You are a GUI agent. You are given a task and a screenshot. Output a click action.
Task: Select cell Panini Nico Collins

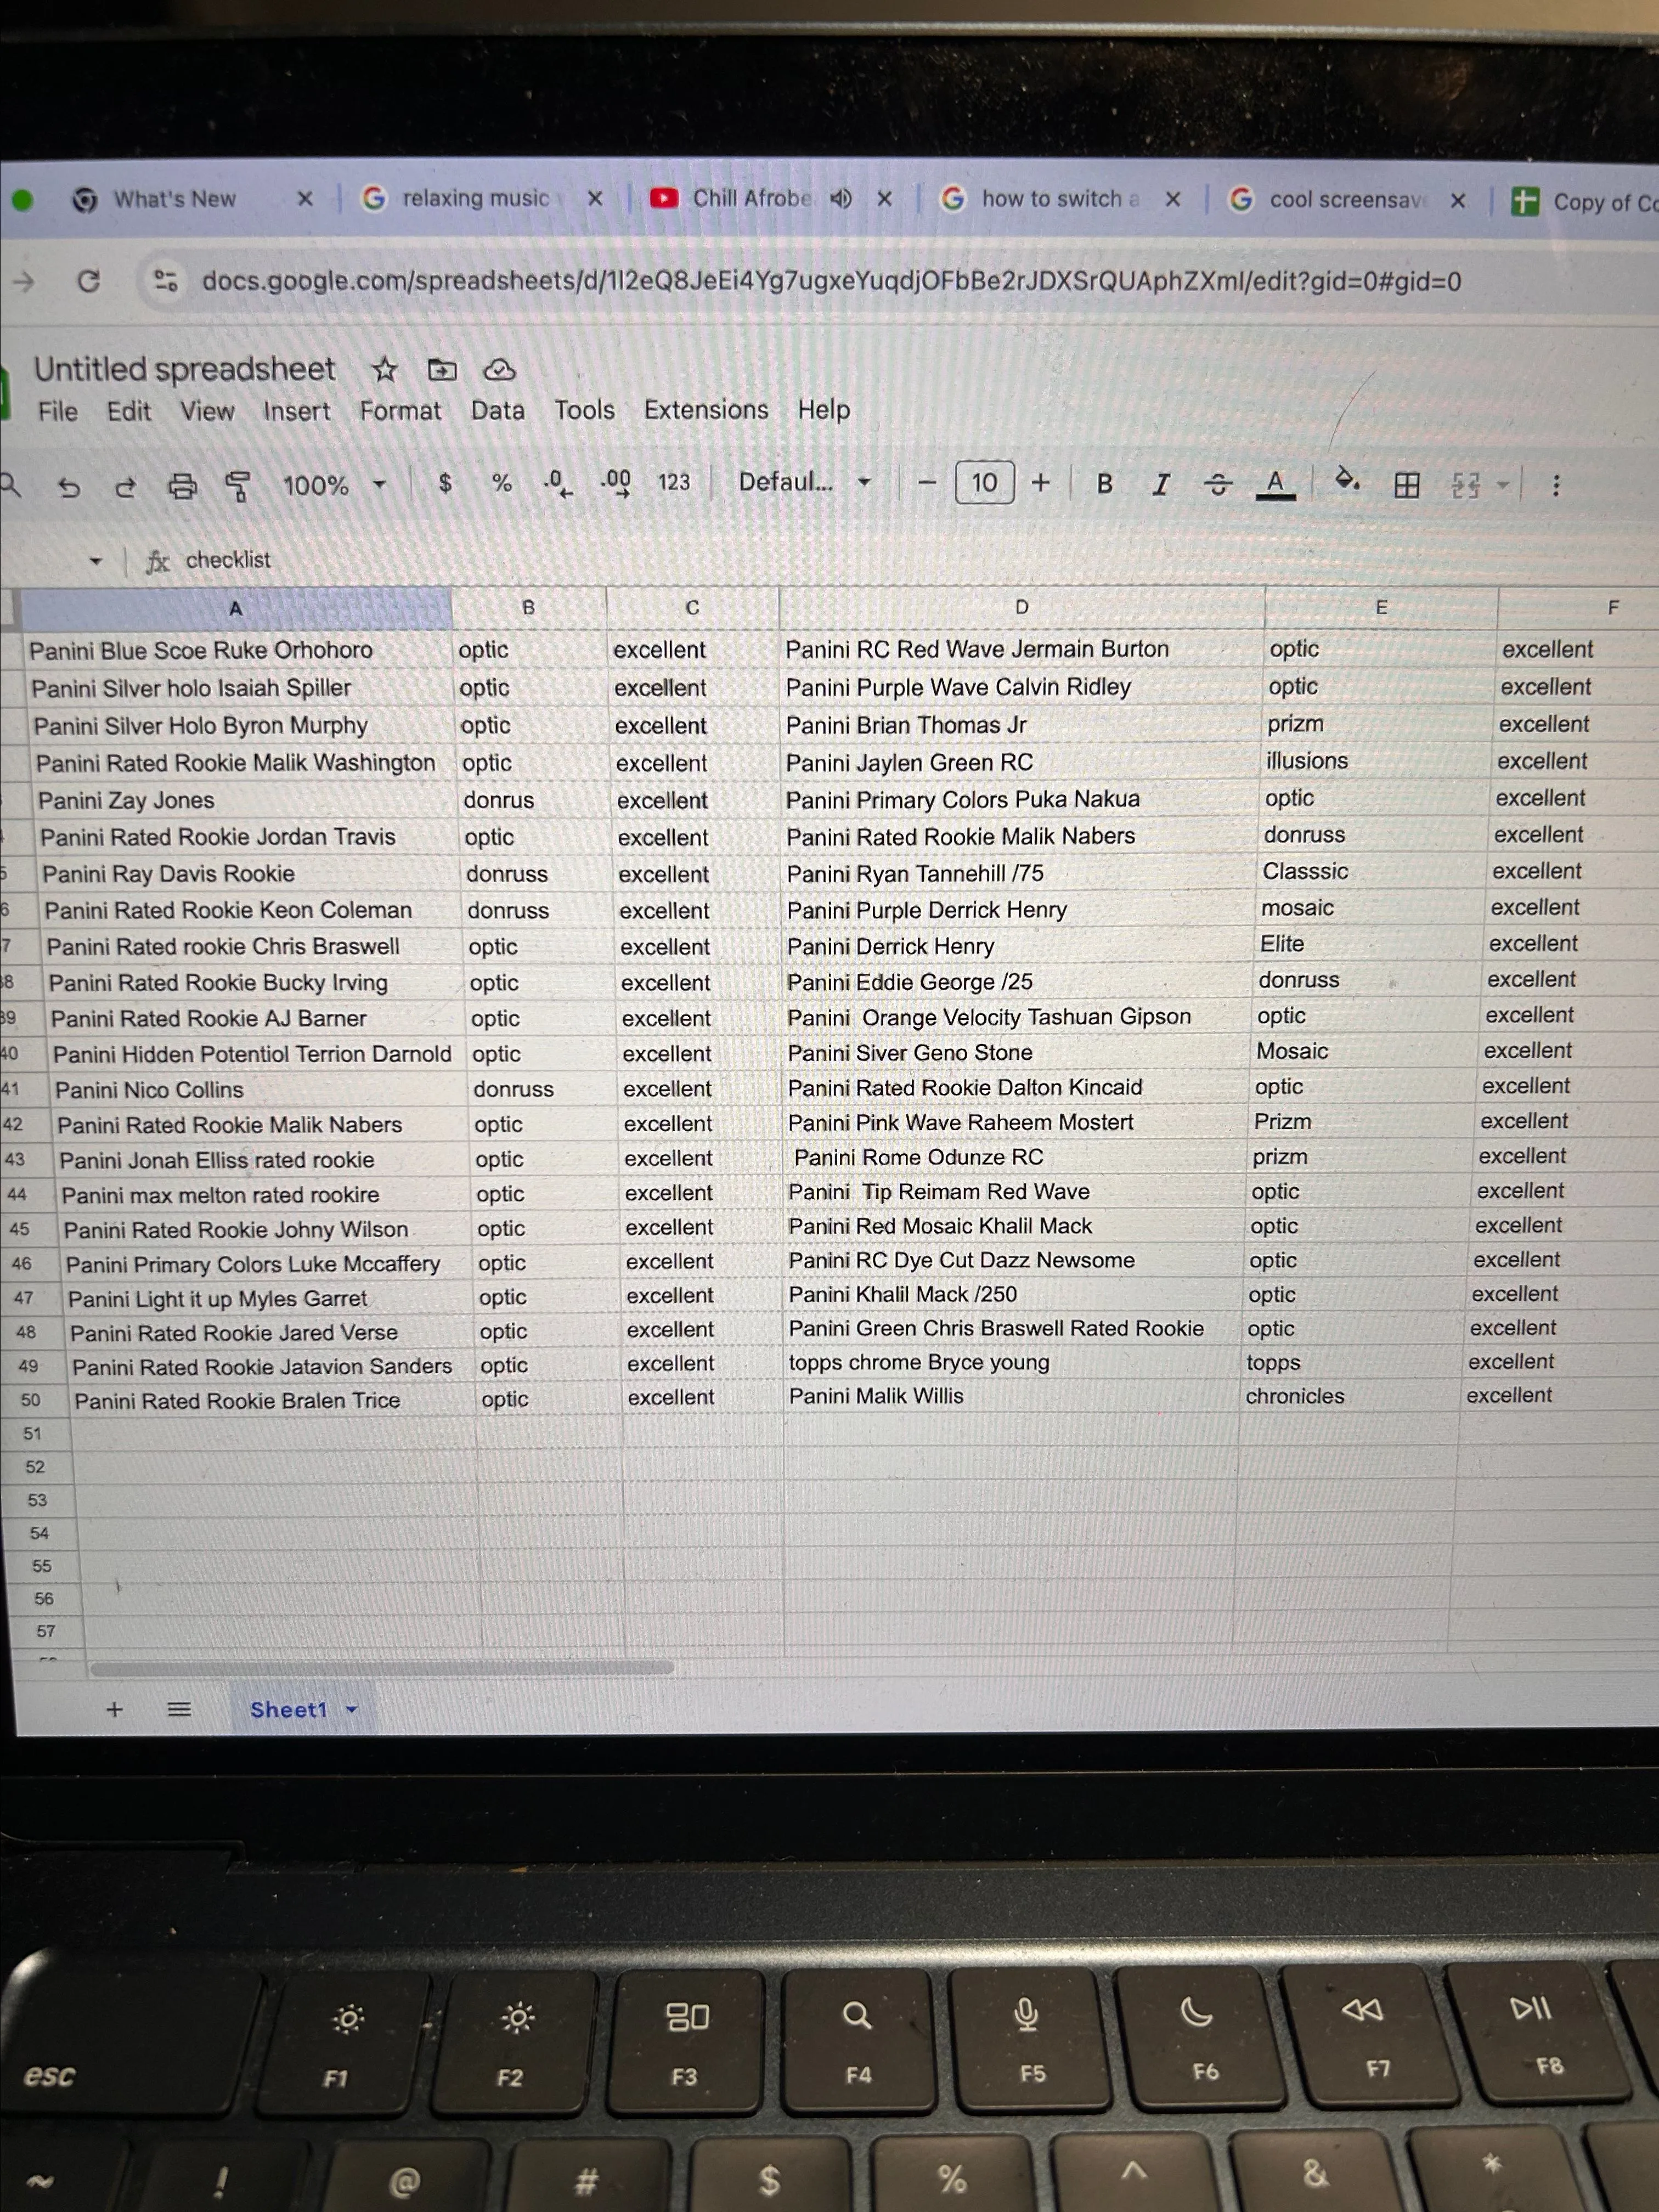[x=259, y=1089]
